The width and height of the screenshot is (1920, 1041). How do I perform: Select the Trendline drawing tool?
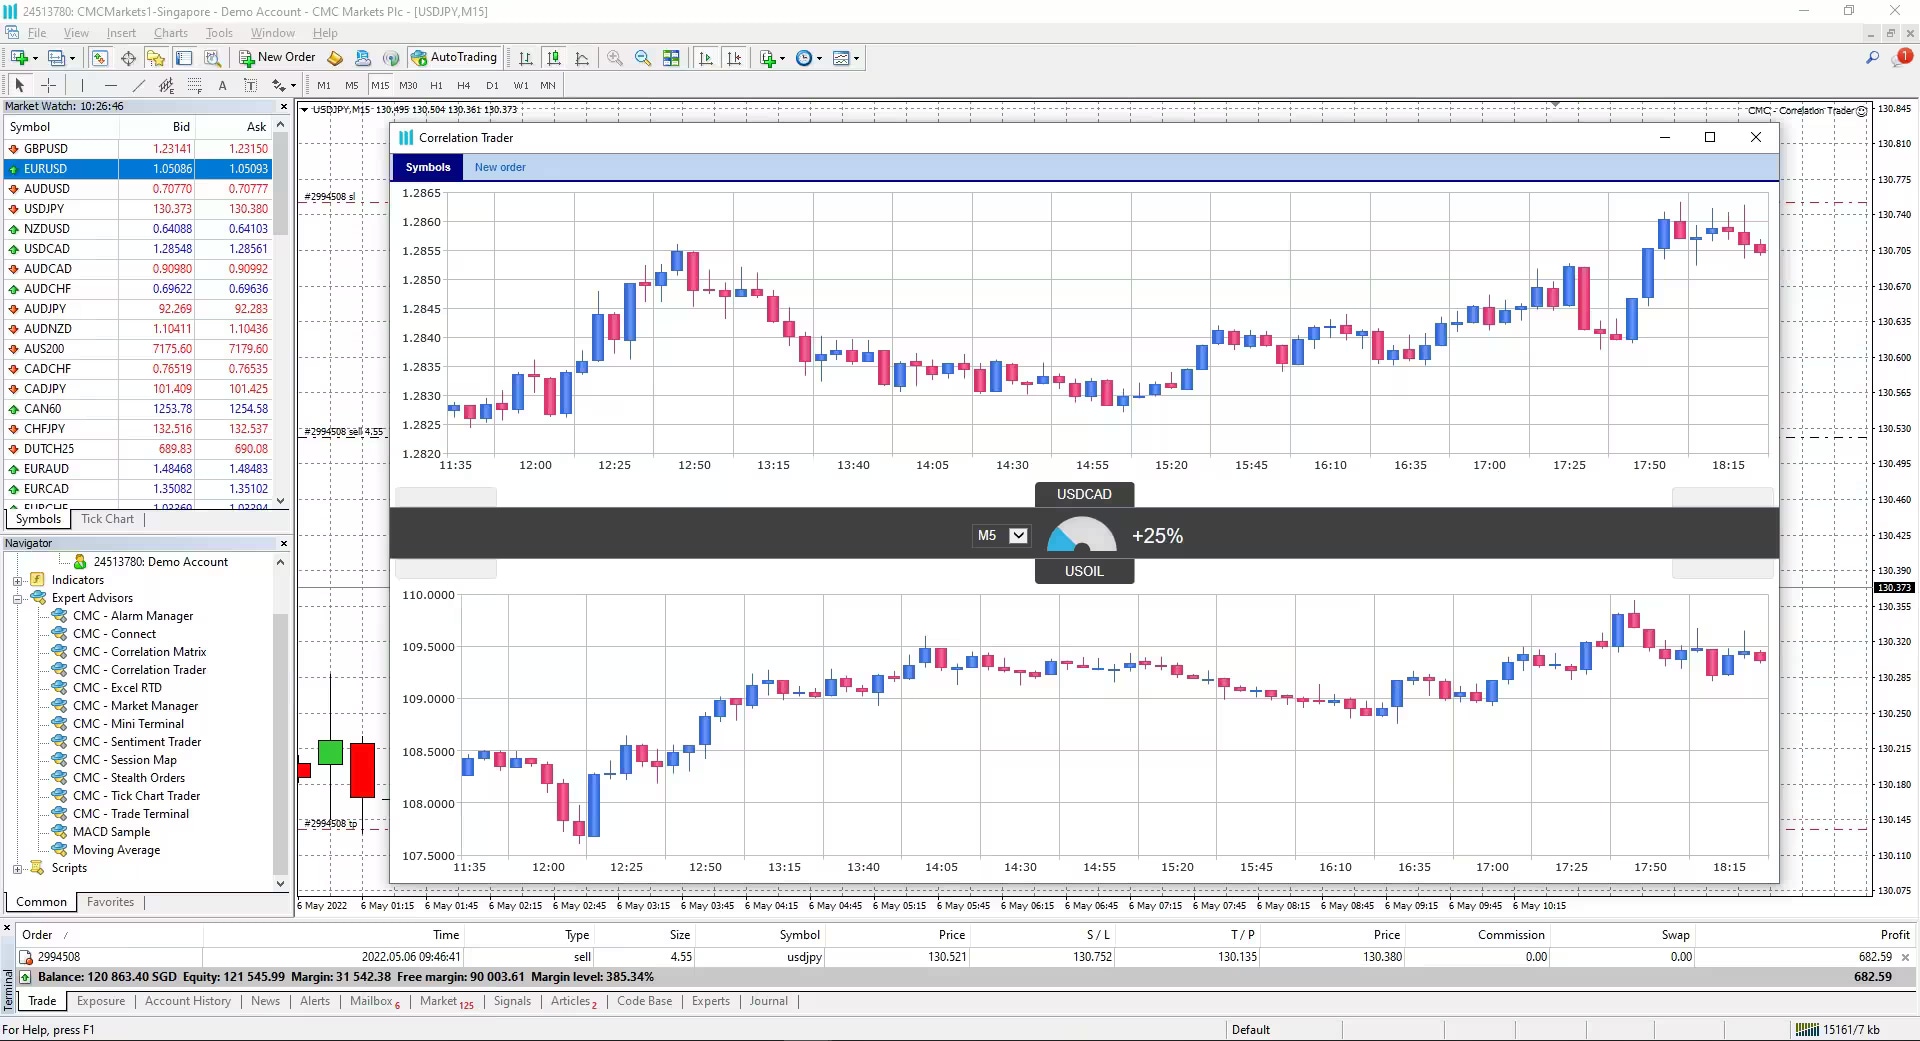coord(139,85)
